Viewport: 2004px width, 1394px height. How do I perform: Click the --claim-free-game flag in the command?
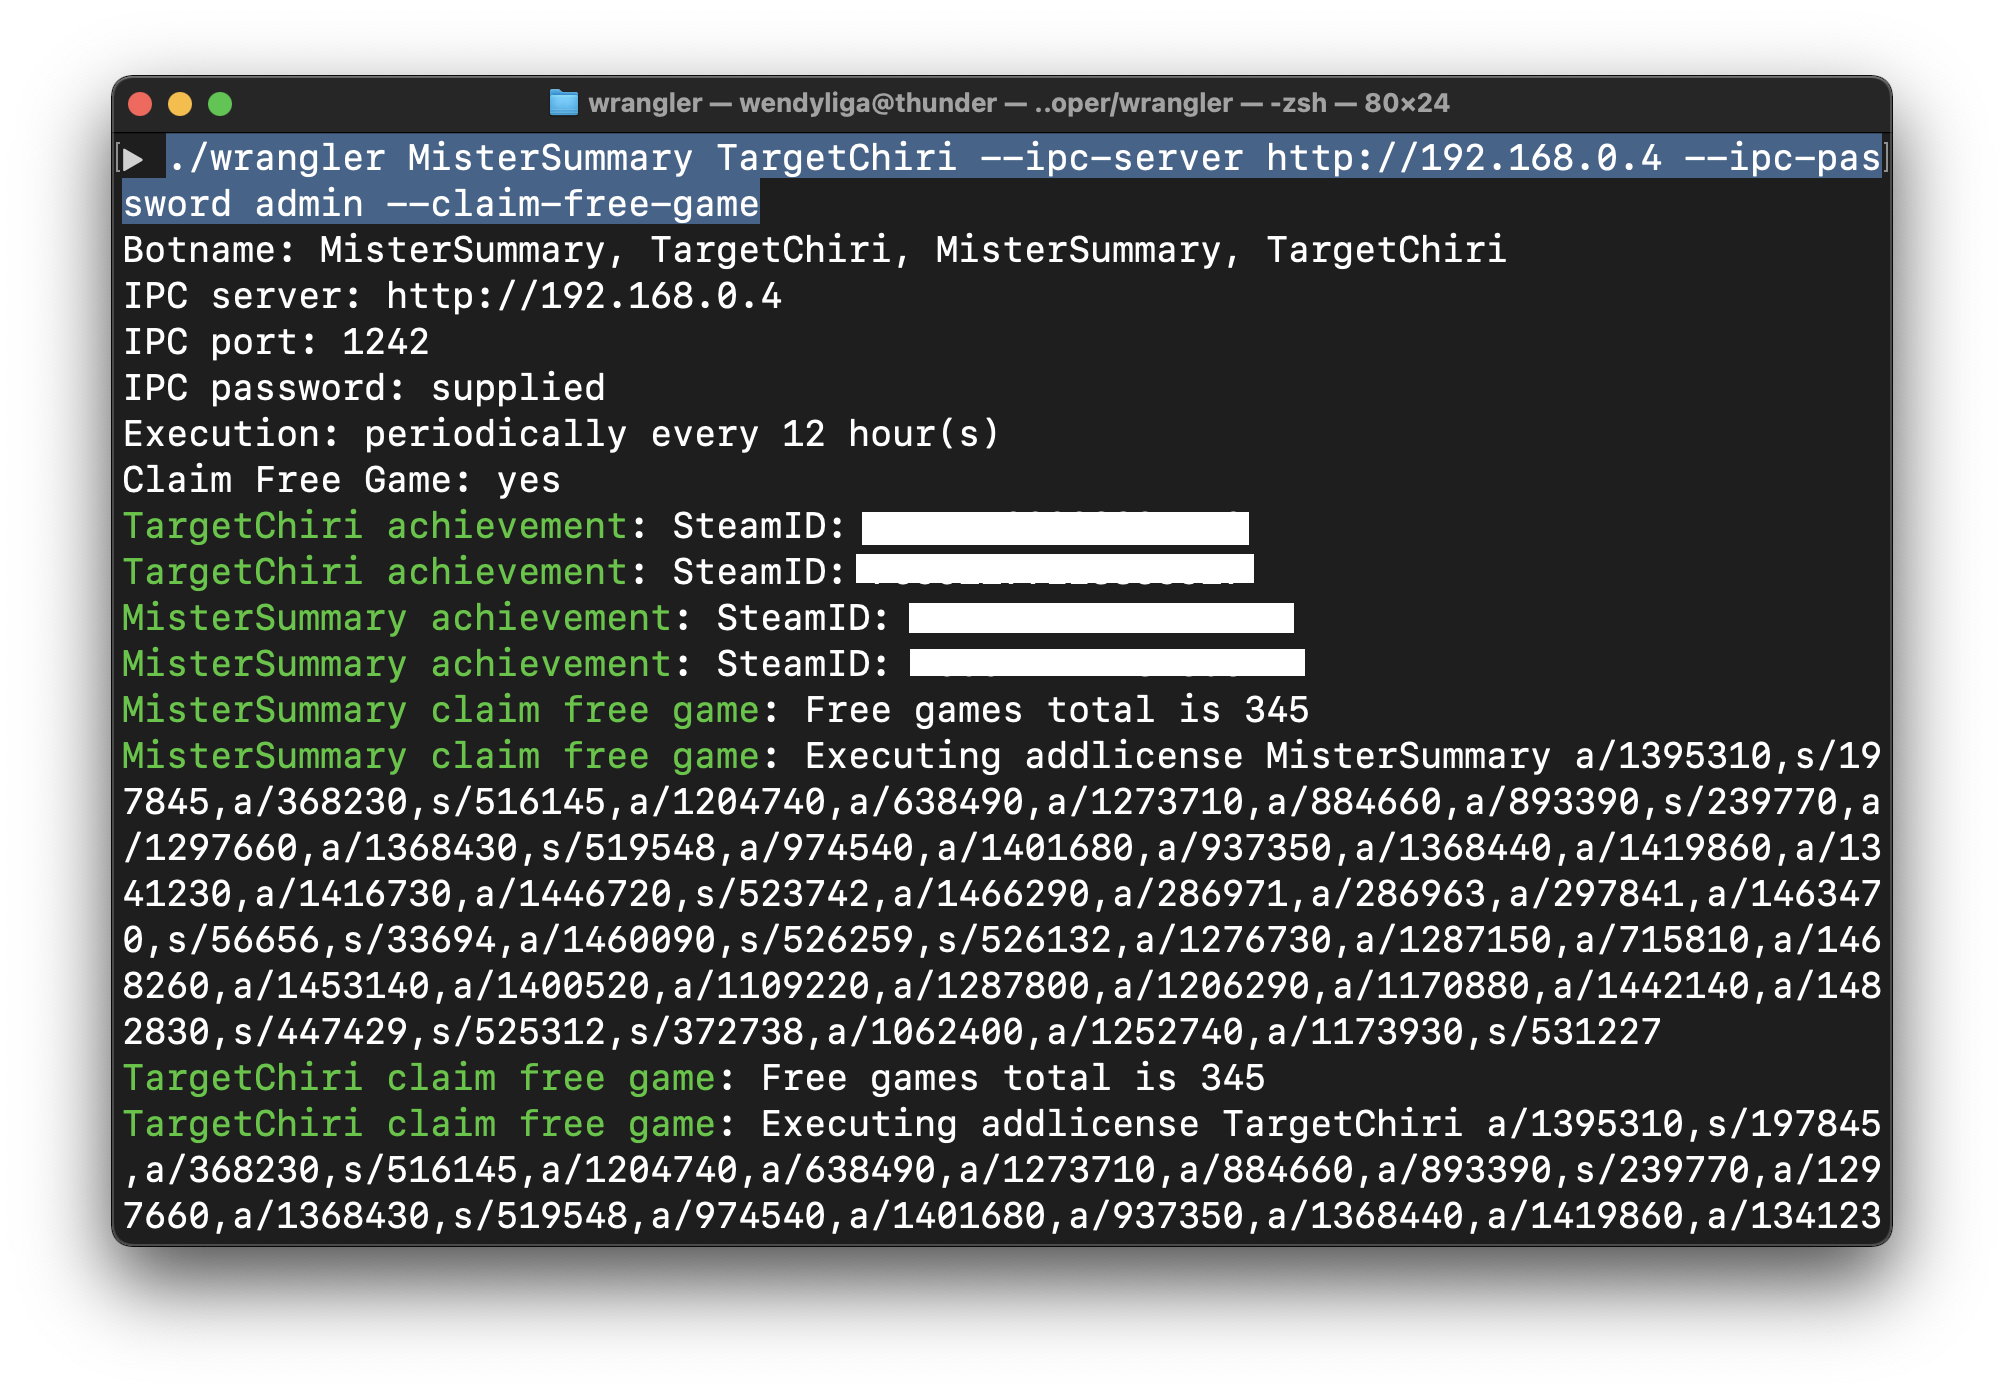[x=573, y=204]
